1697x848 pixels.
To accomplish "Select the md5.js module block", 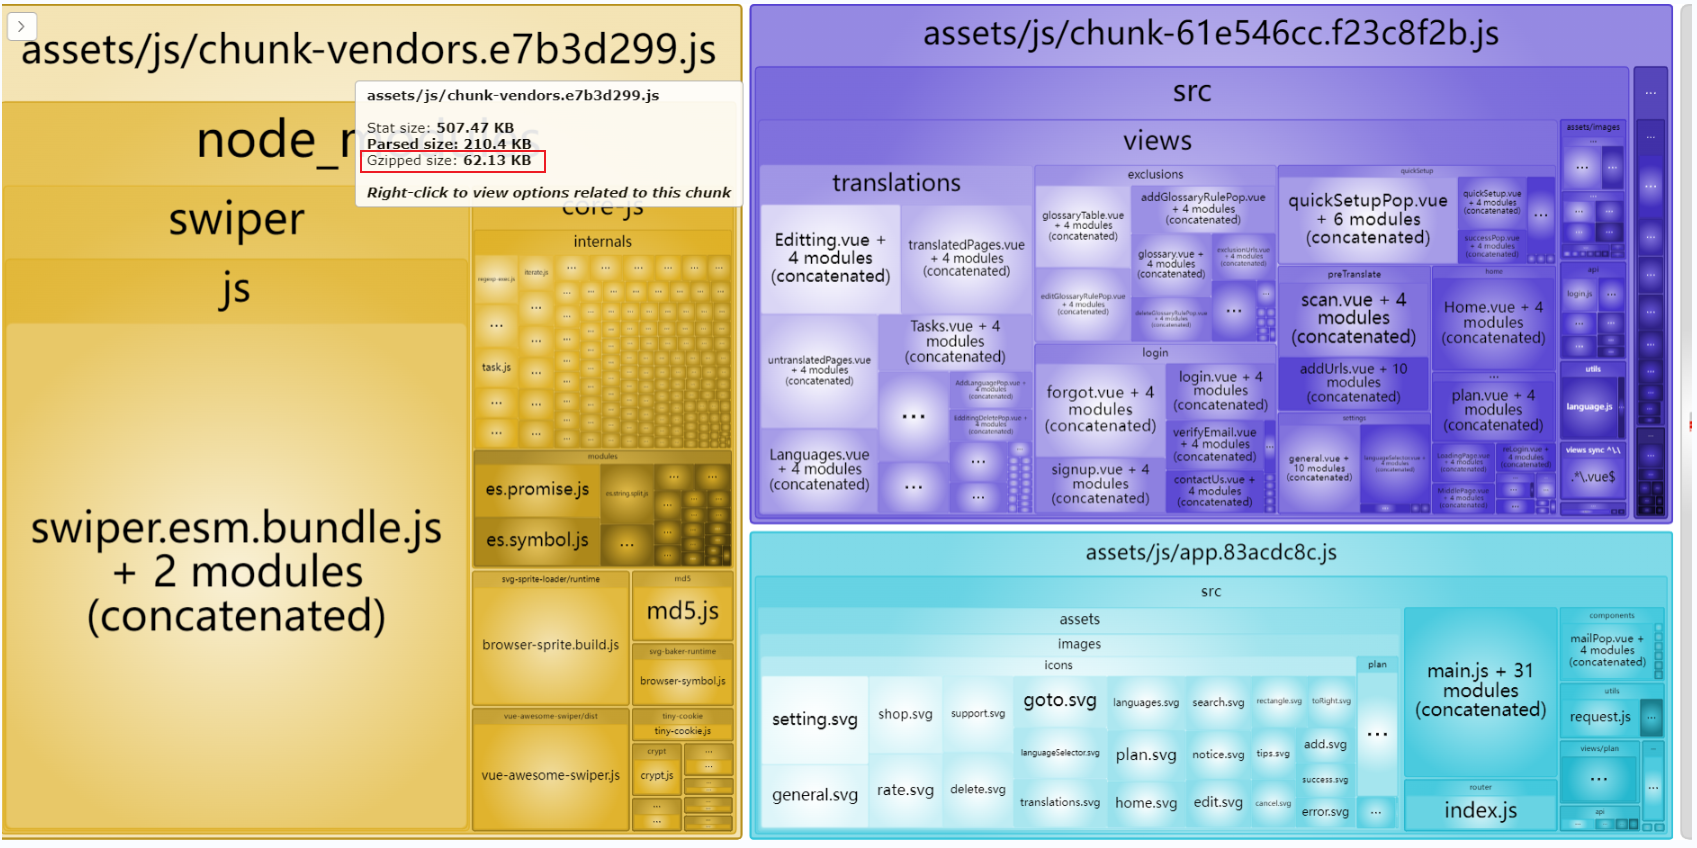I will tap(683, 611).
